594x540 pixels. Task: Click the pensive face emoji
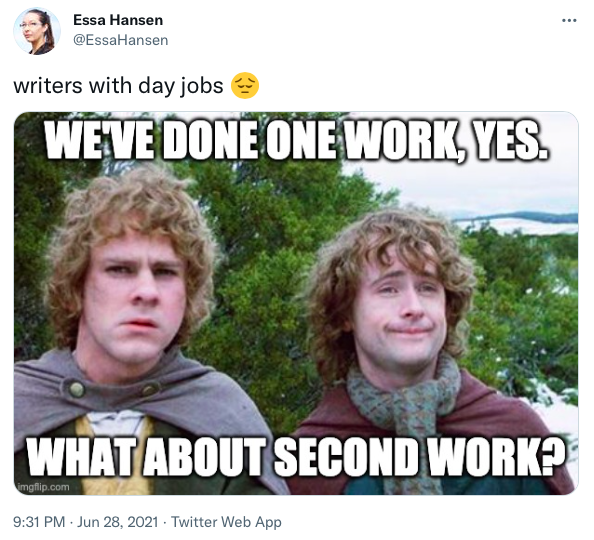pos(245,85)
